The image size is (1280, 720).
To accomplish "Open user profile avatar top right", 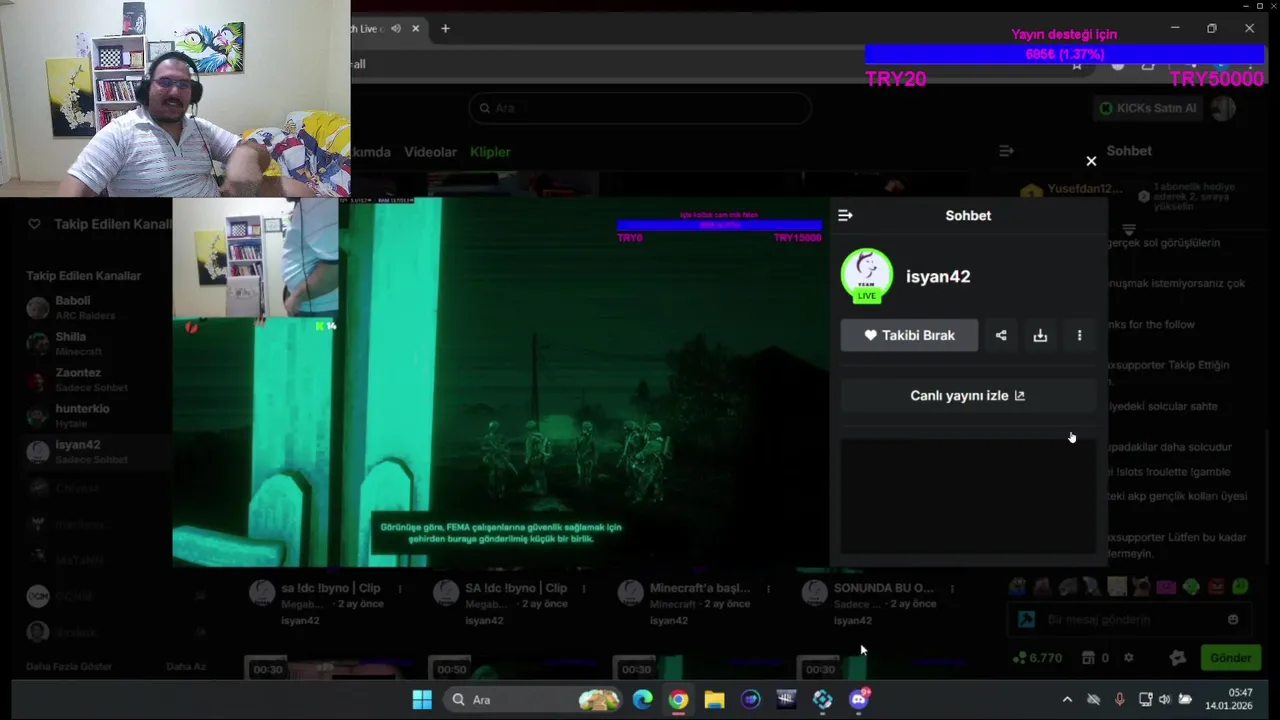I will click(1223, 108).
